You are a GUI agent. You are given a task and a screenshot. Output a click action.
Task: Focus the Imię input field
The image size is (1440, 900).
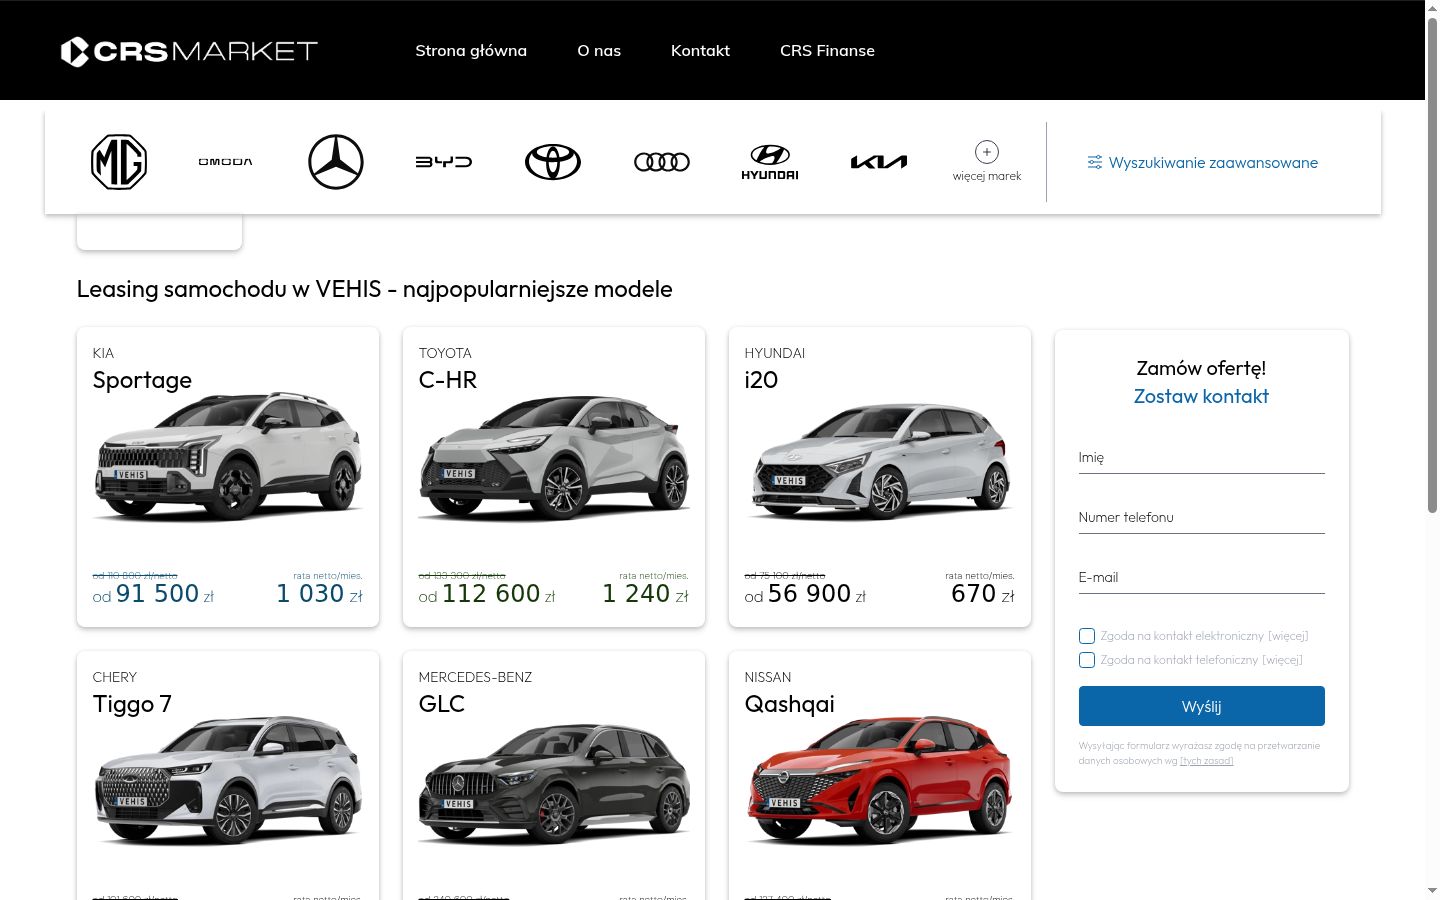[1202, 458]
